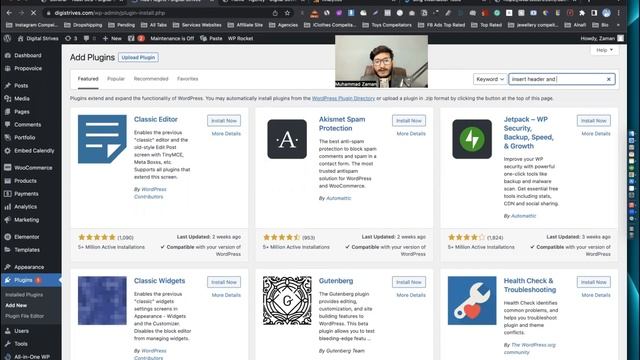The height and width of the screenshot is (360, 640).
Task: Go to Posts in the sidebar
Action: click(x=21, y=85)
